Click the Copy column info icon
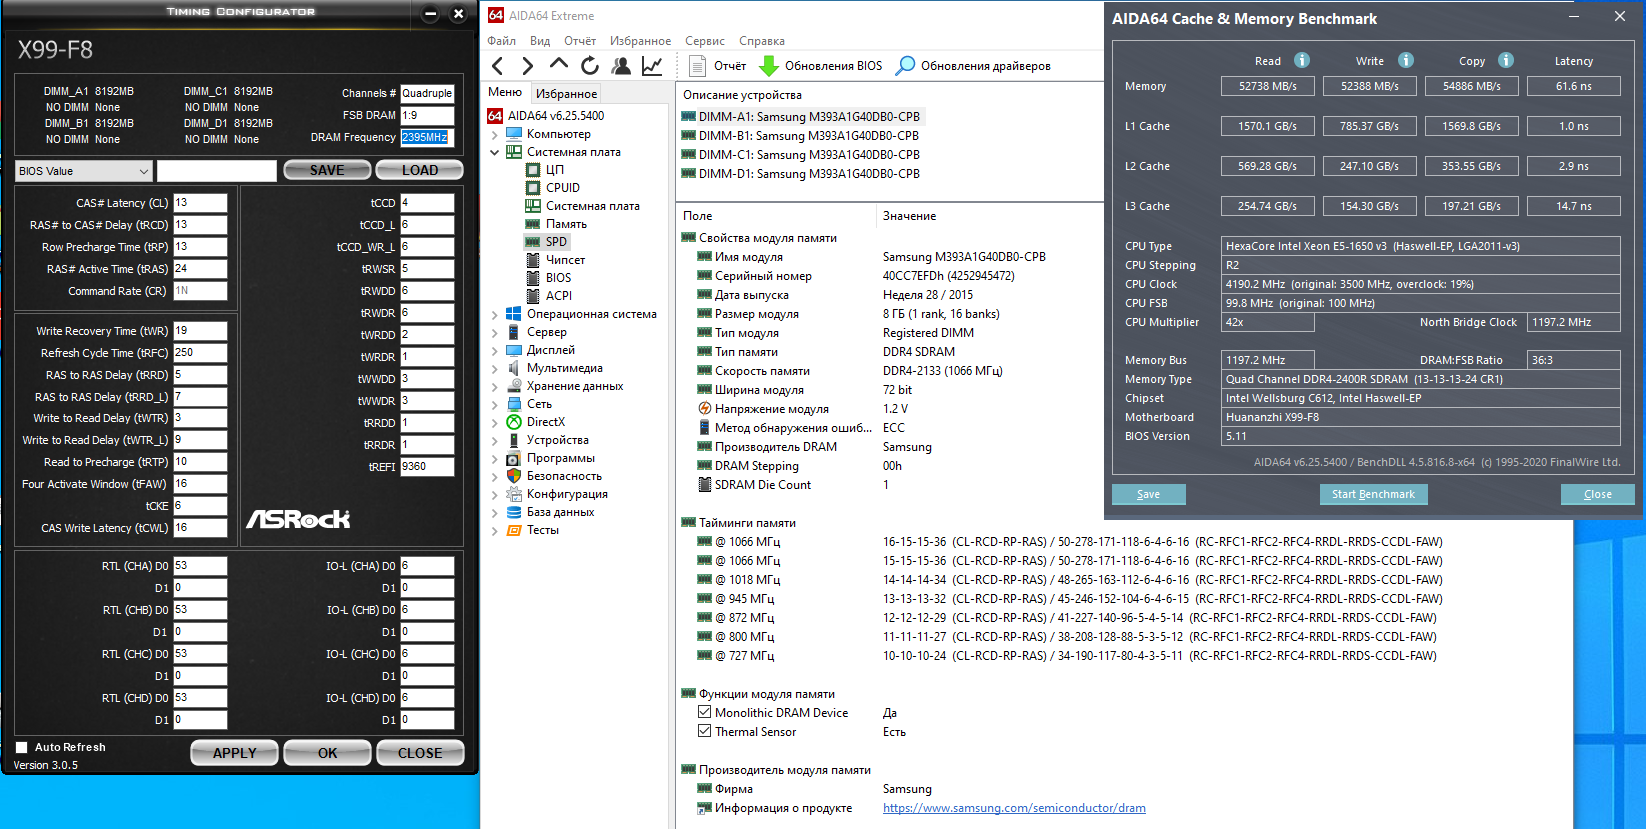This screenshot has width=1646, height=829. pos(1506,60)
